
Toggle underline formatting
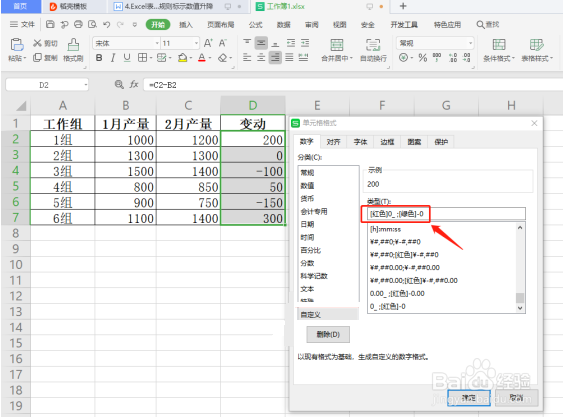[127, 57]
